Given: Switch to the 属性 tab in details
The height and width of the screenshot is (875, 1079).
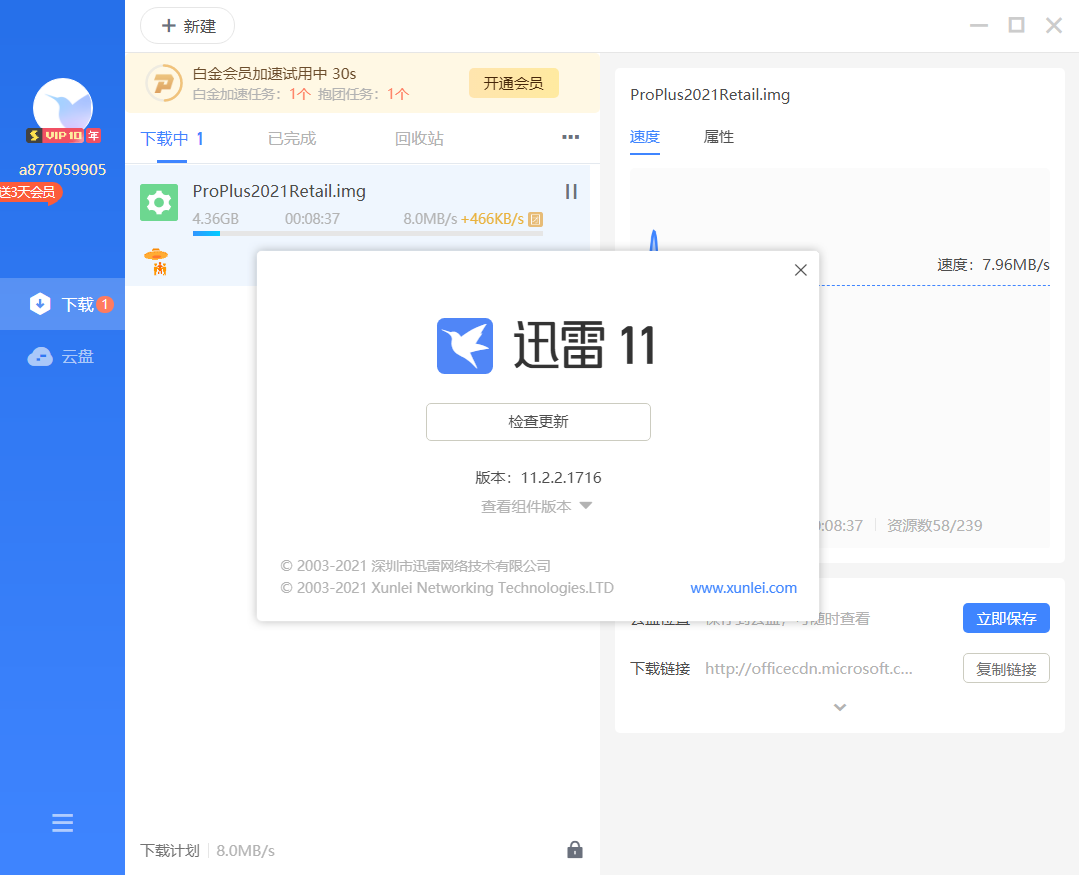Looking at the screenshot, I should 718,137.
